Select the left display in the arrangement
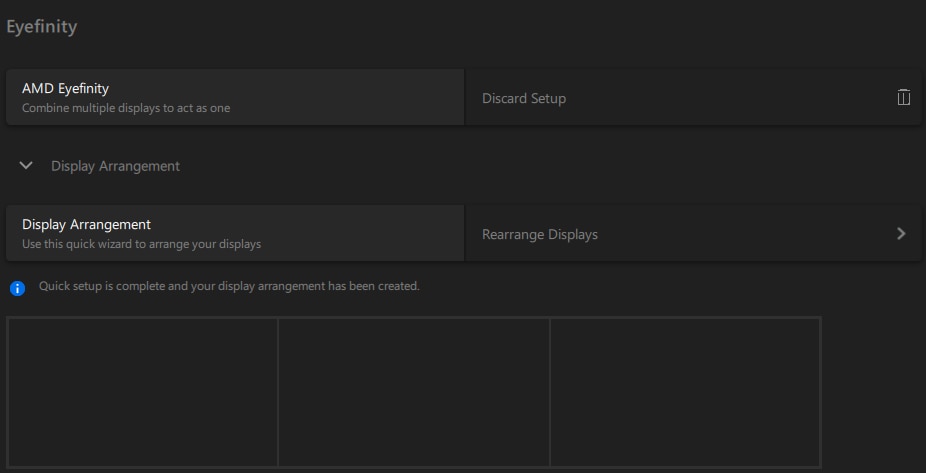 142,393
